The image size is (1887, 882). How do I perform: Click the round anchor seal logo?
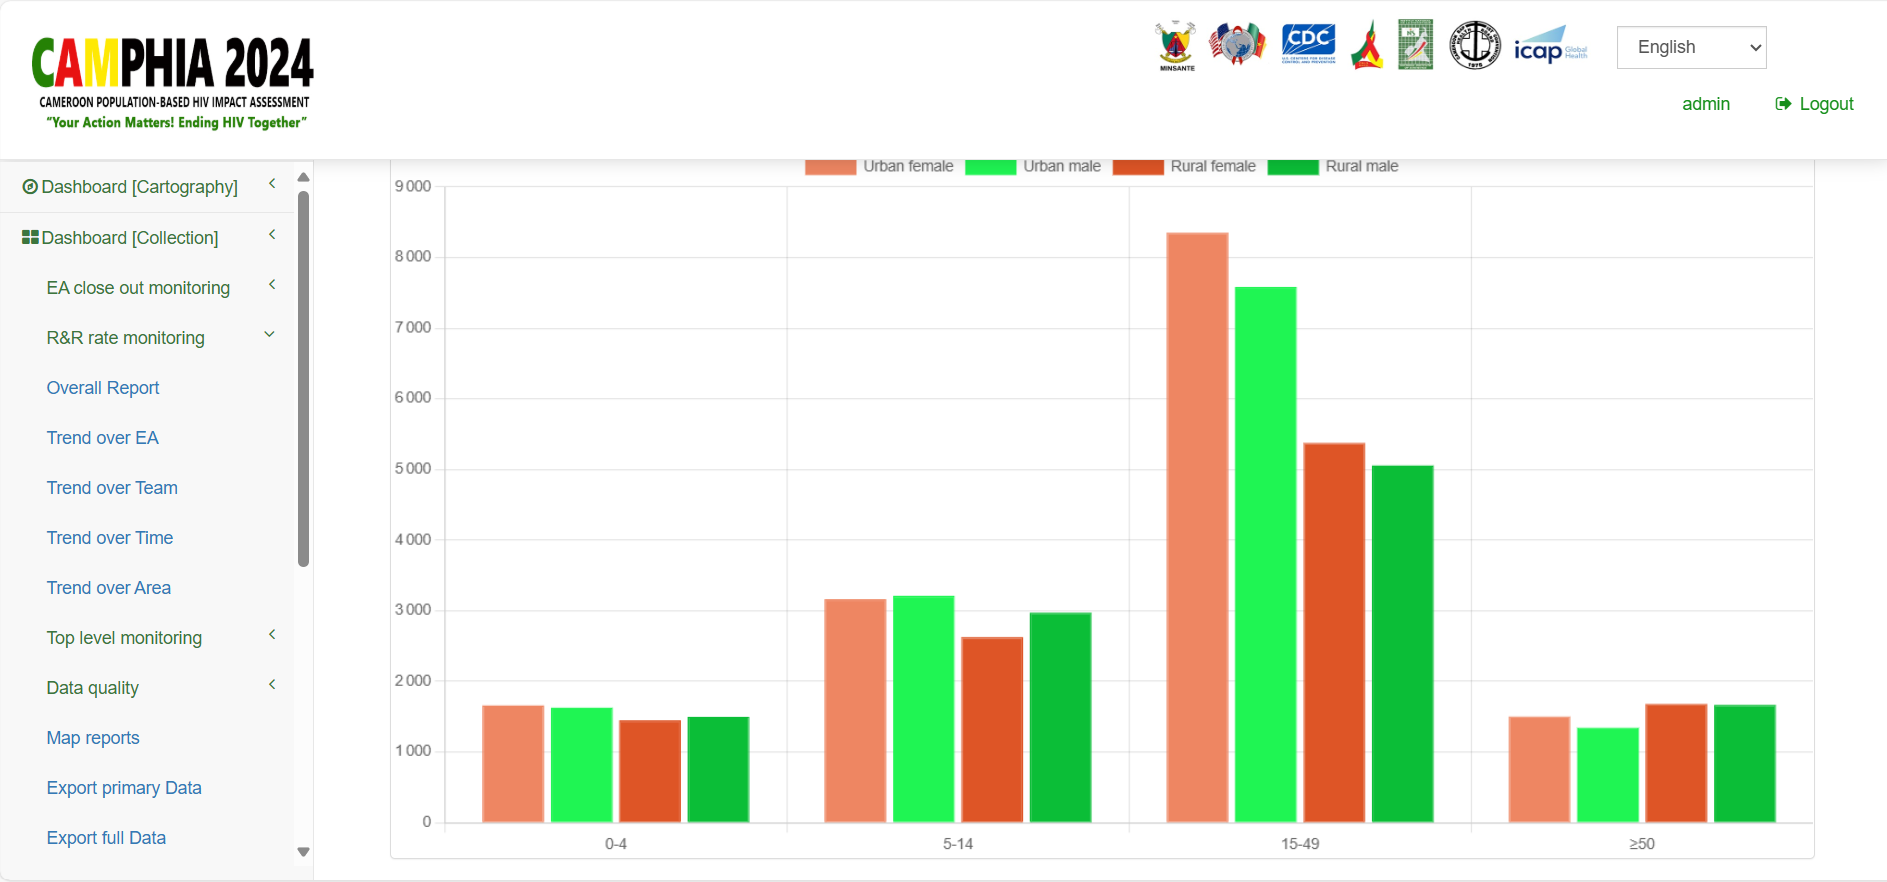point(1475,45)
